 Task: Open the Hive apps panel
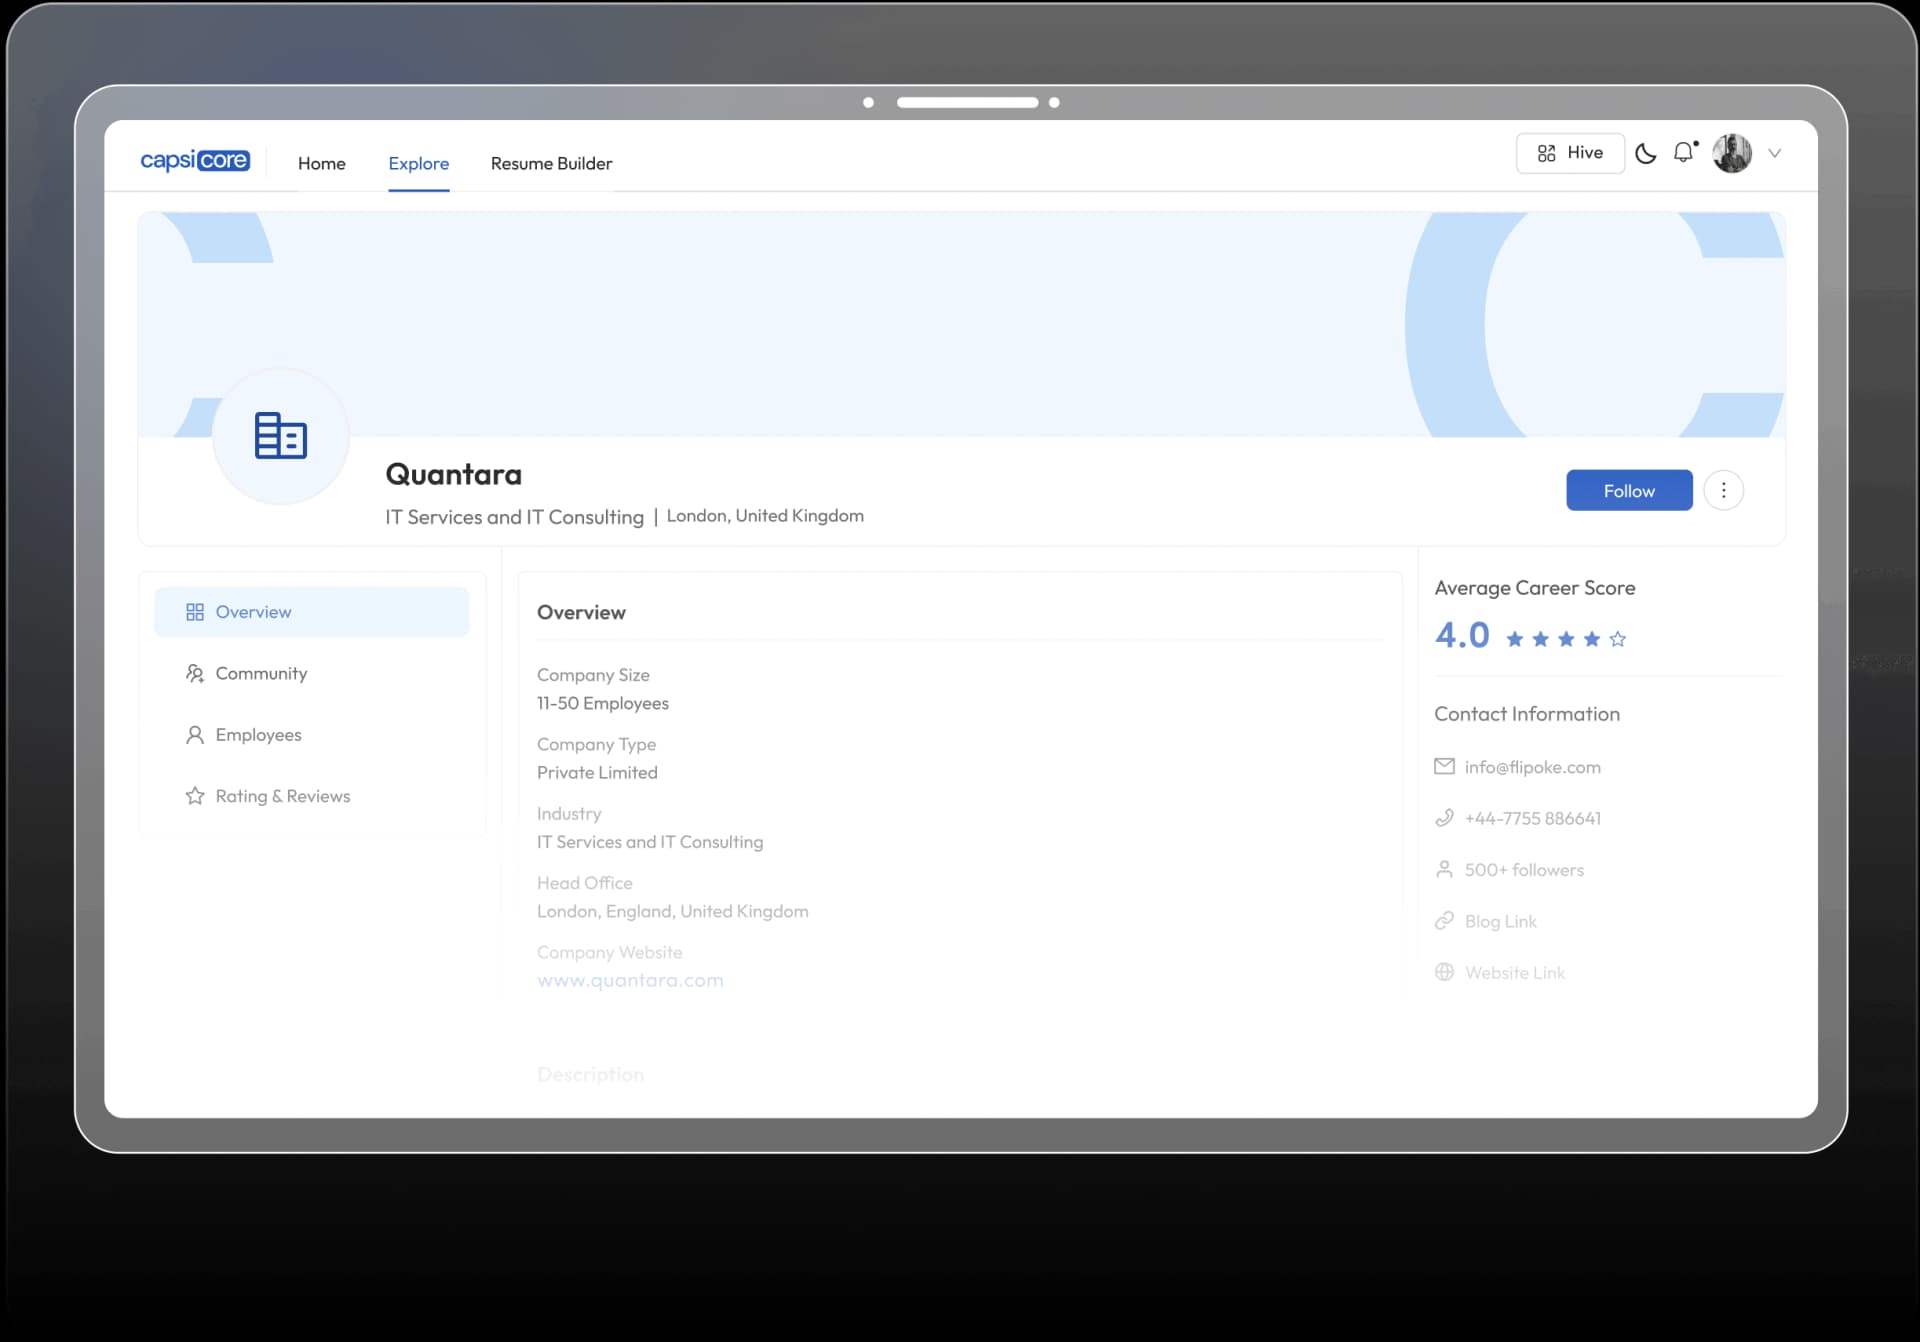tap(1569, 153)
